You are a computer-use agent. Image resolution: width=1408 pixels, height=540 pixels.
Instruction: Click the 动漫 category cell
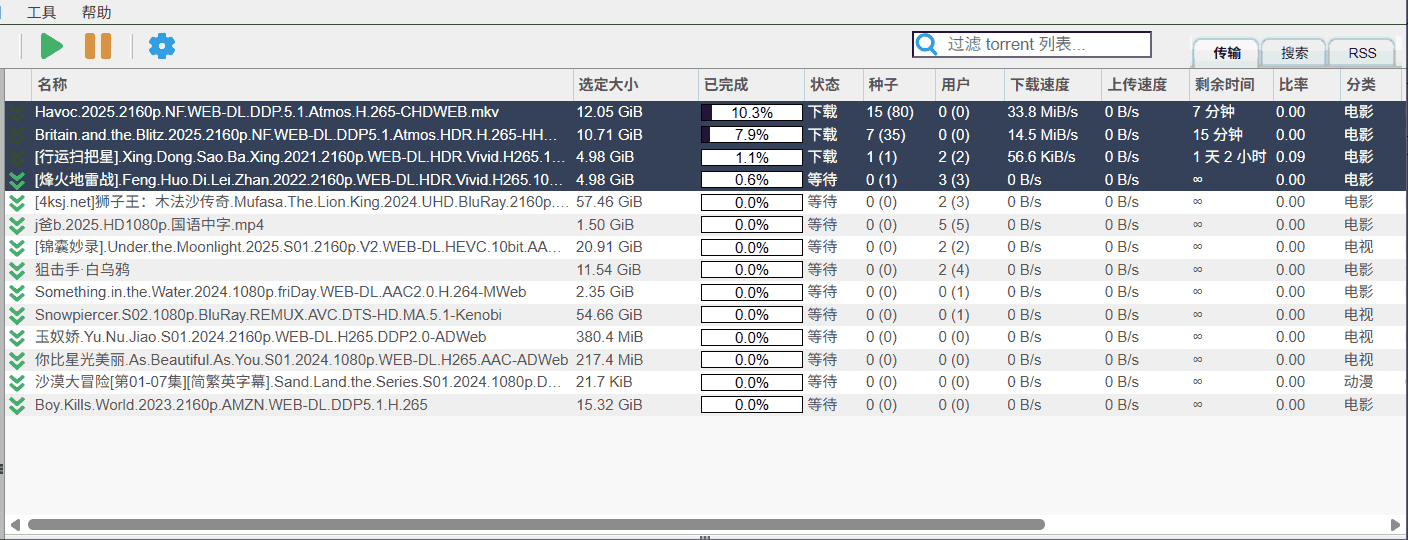click(1359, 382)
